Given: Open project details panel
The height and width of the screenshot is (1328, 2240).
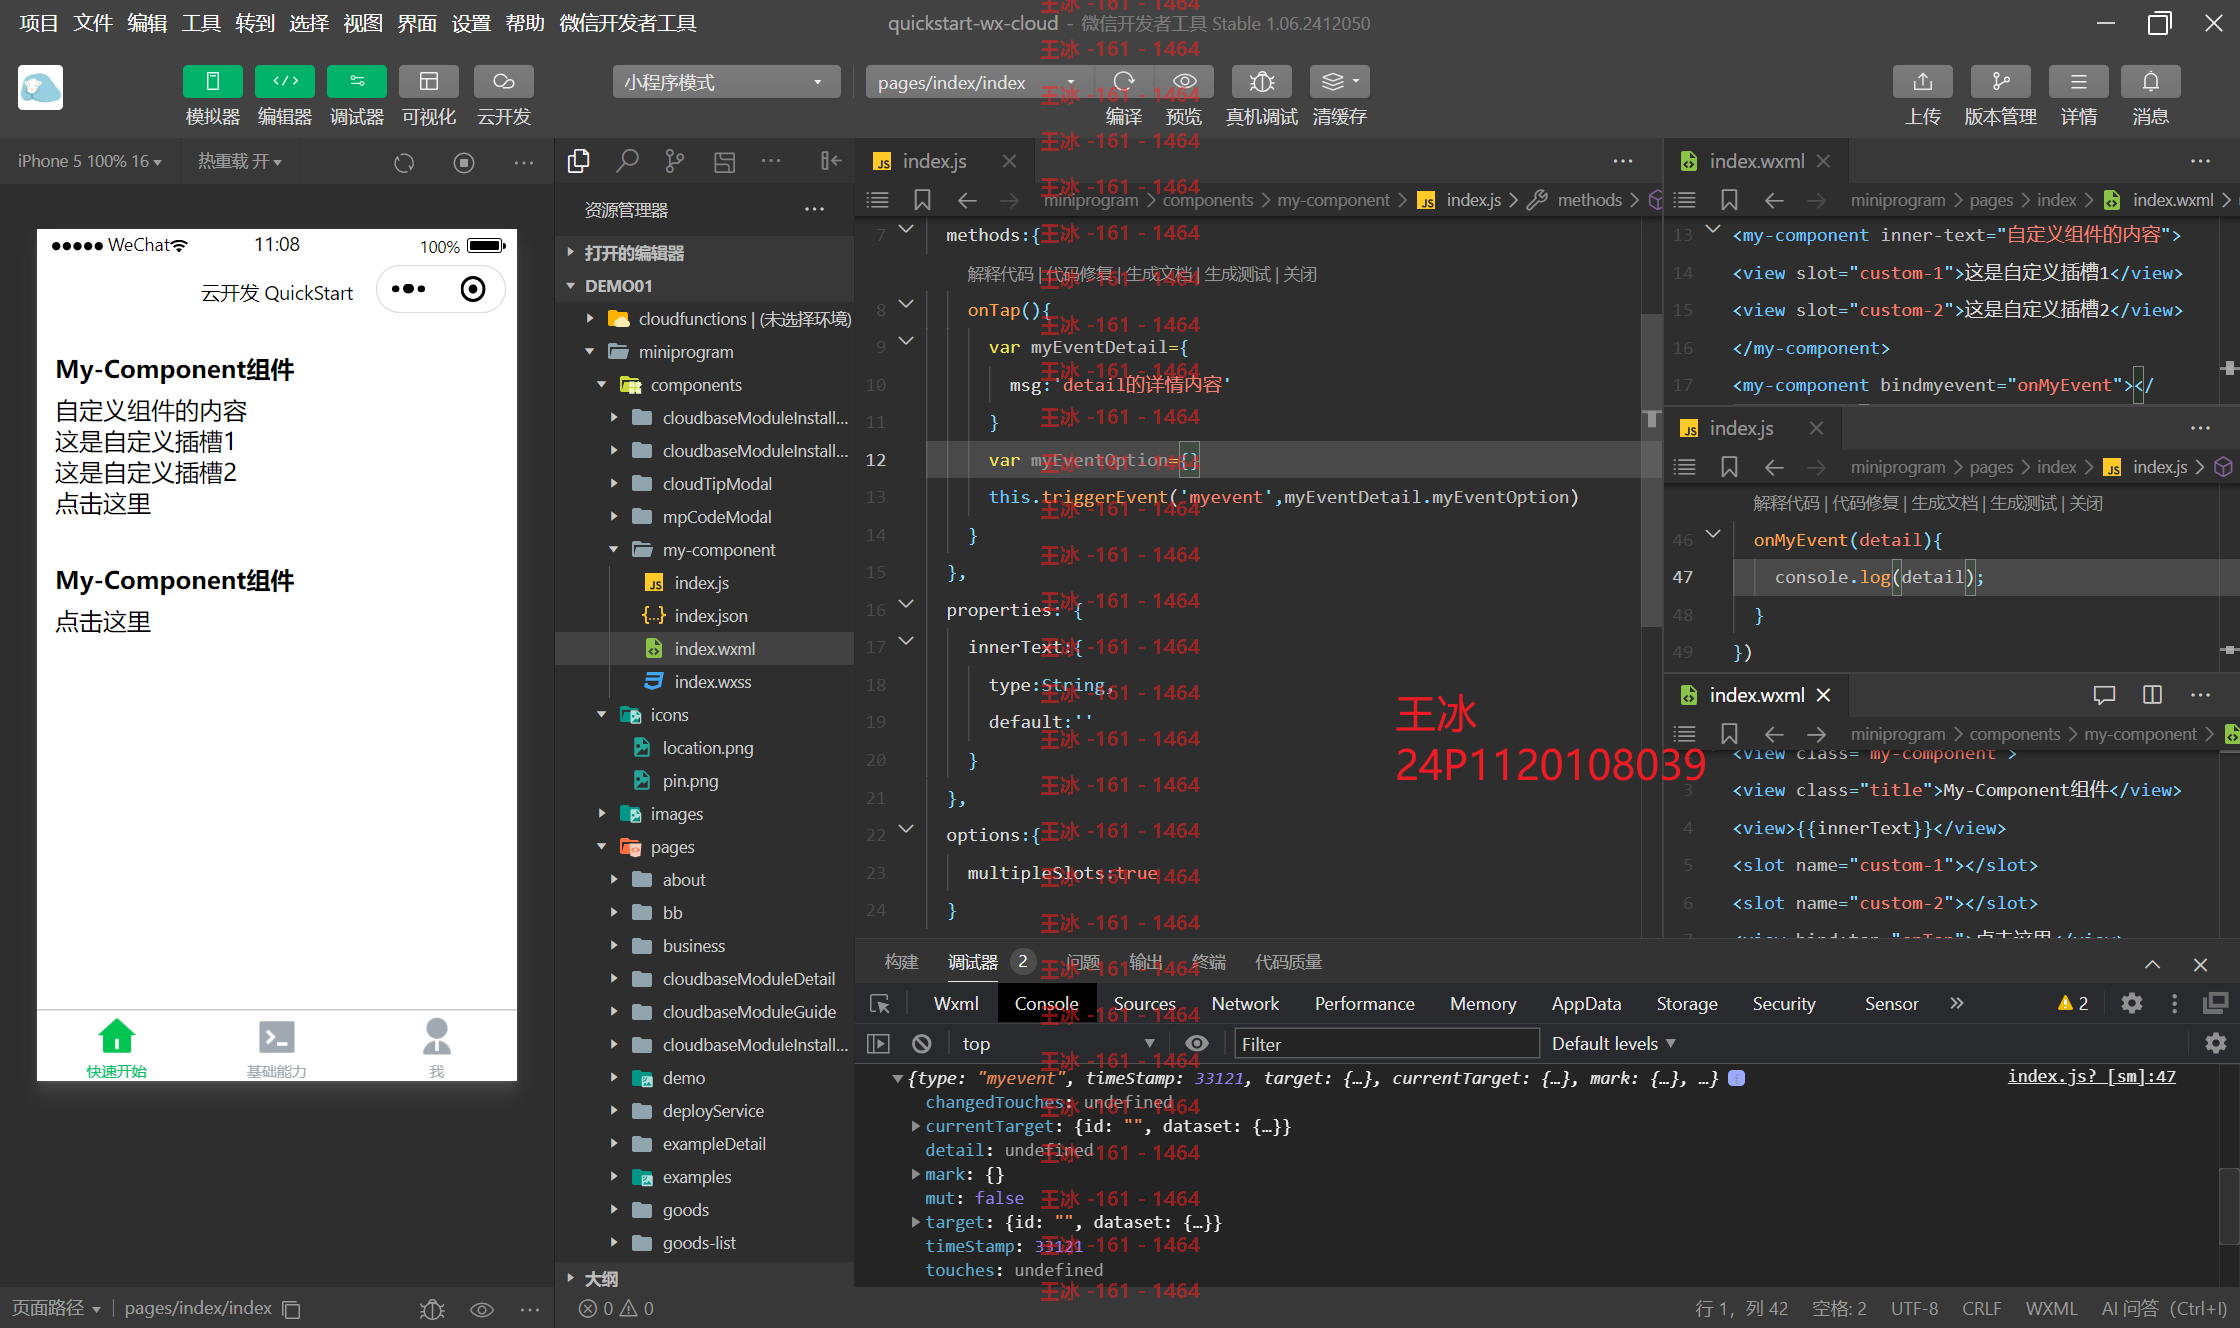Looking at the screenshot, I should pos(2078,82).
